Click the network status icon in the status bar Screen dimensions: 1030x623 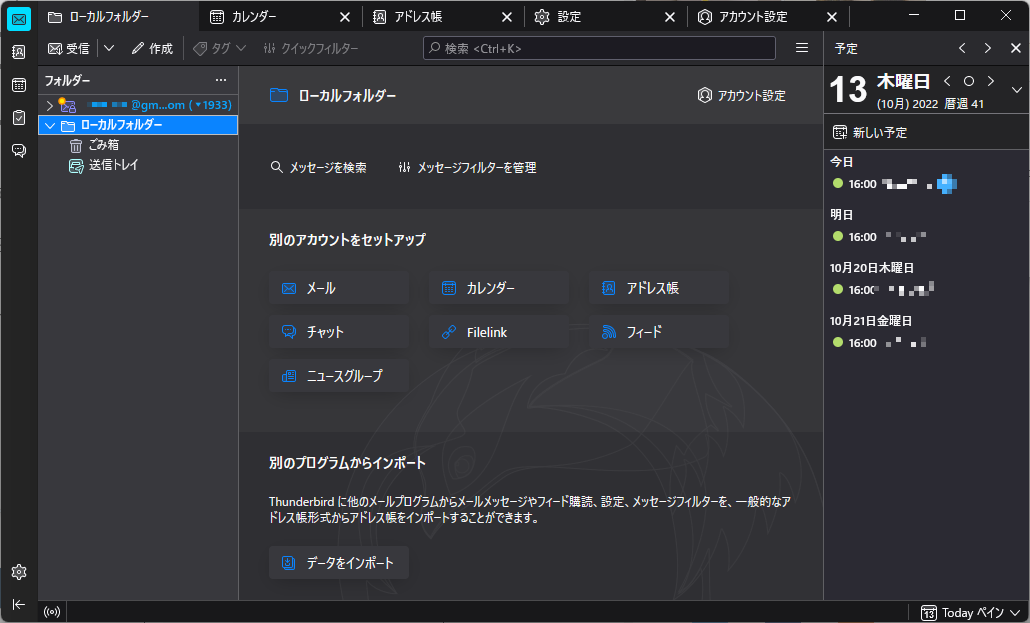(x=51, y=611)
